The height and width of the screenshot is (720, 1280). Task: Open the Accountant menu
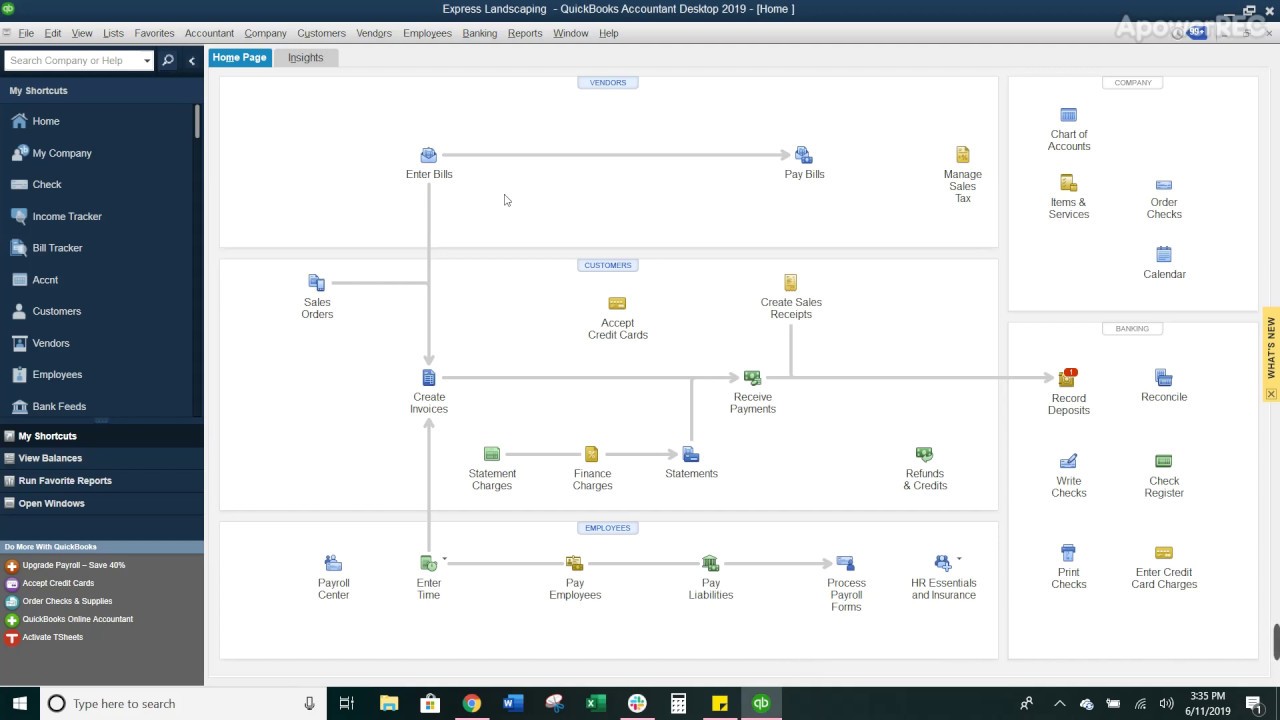[209, 33]
